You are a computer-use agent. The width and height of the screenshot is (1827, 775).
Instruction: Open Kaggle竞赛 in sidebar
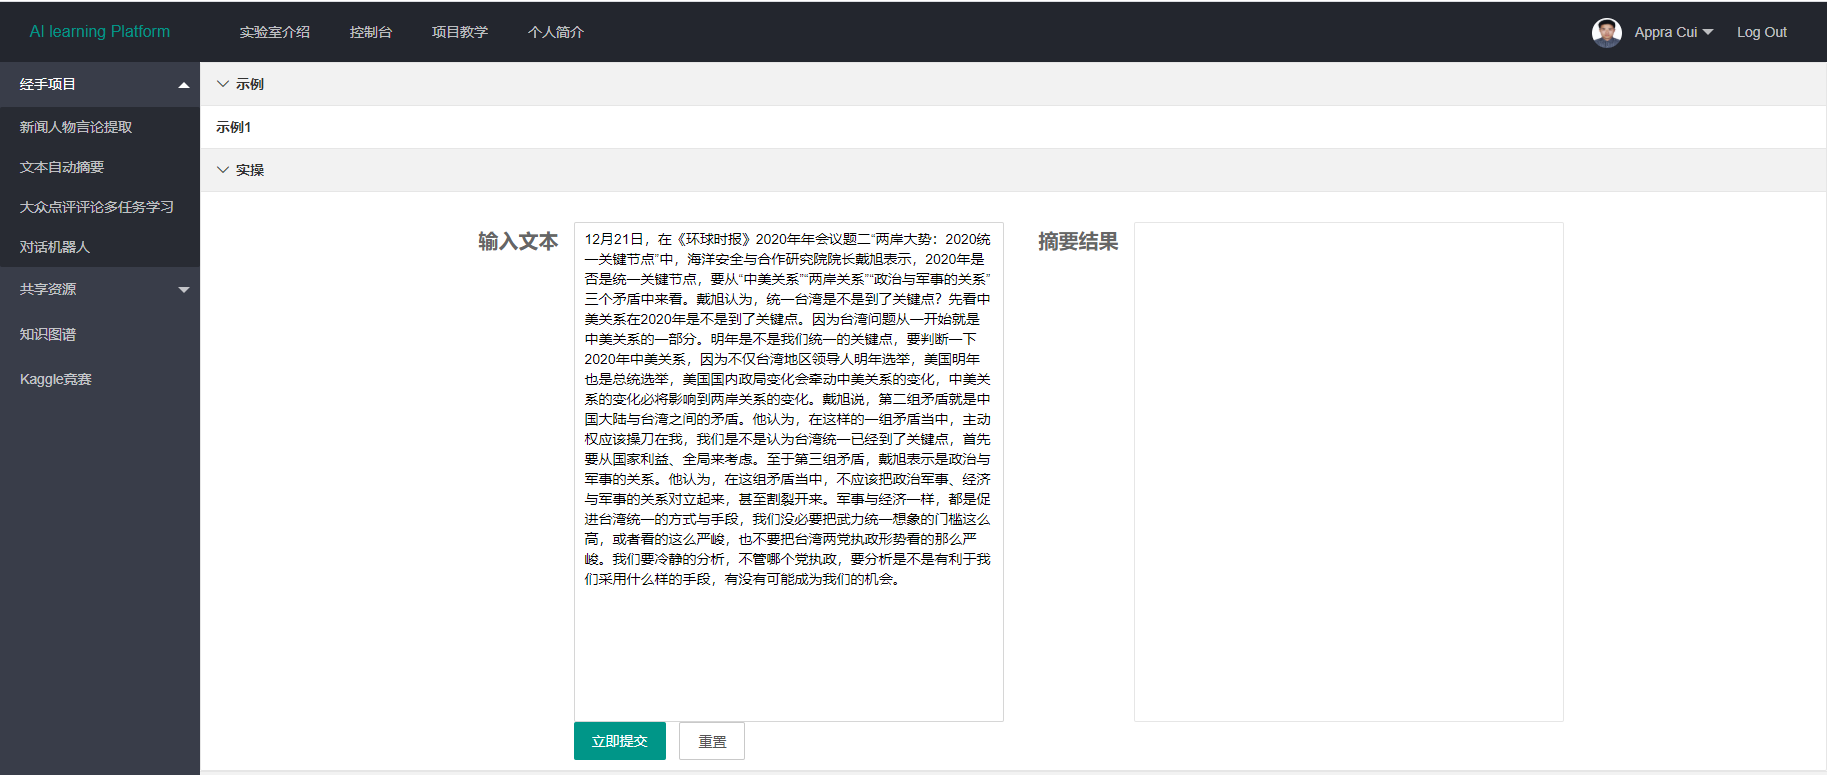pos(100,379)
